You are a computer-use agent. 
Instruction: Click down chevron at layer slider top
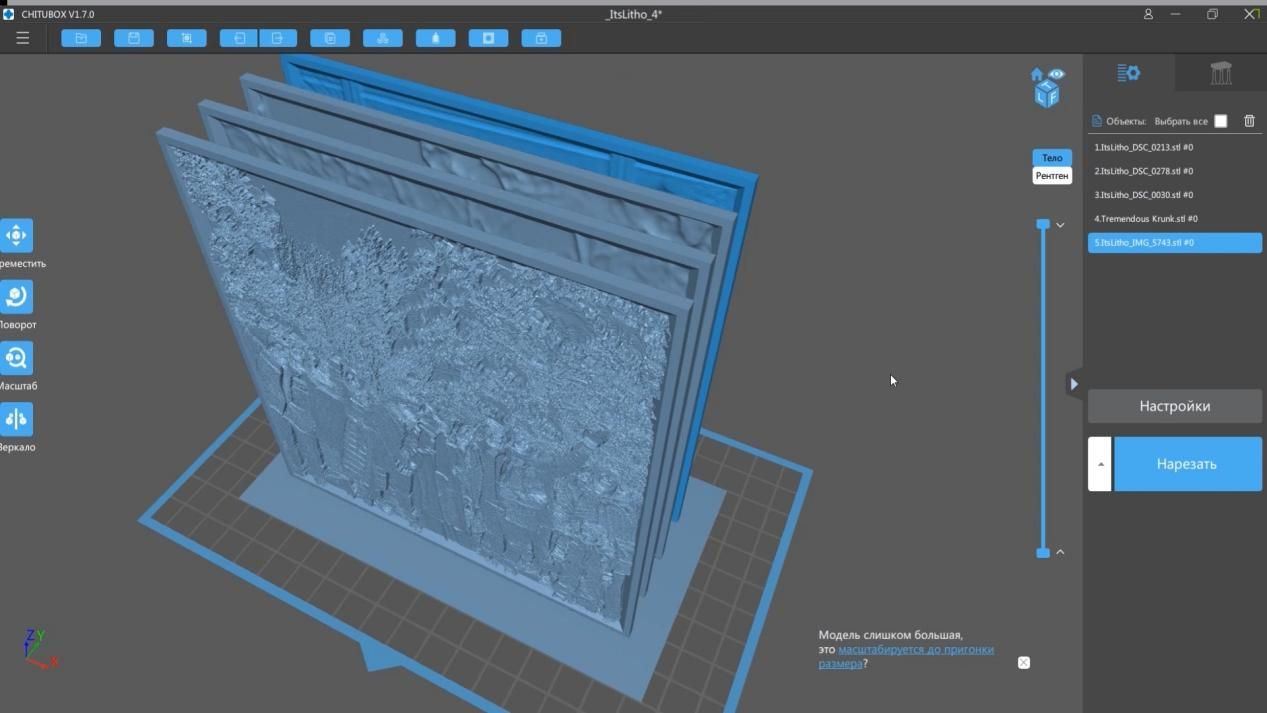[1060, 225]
